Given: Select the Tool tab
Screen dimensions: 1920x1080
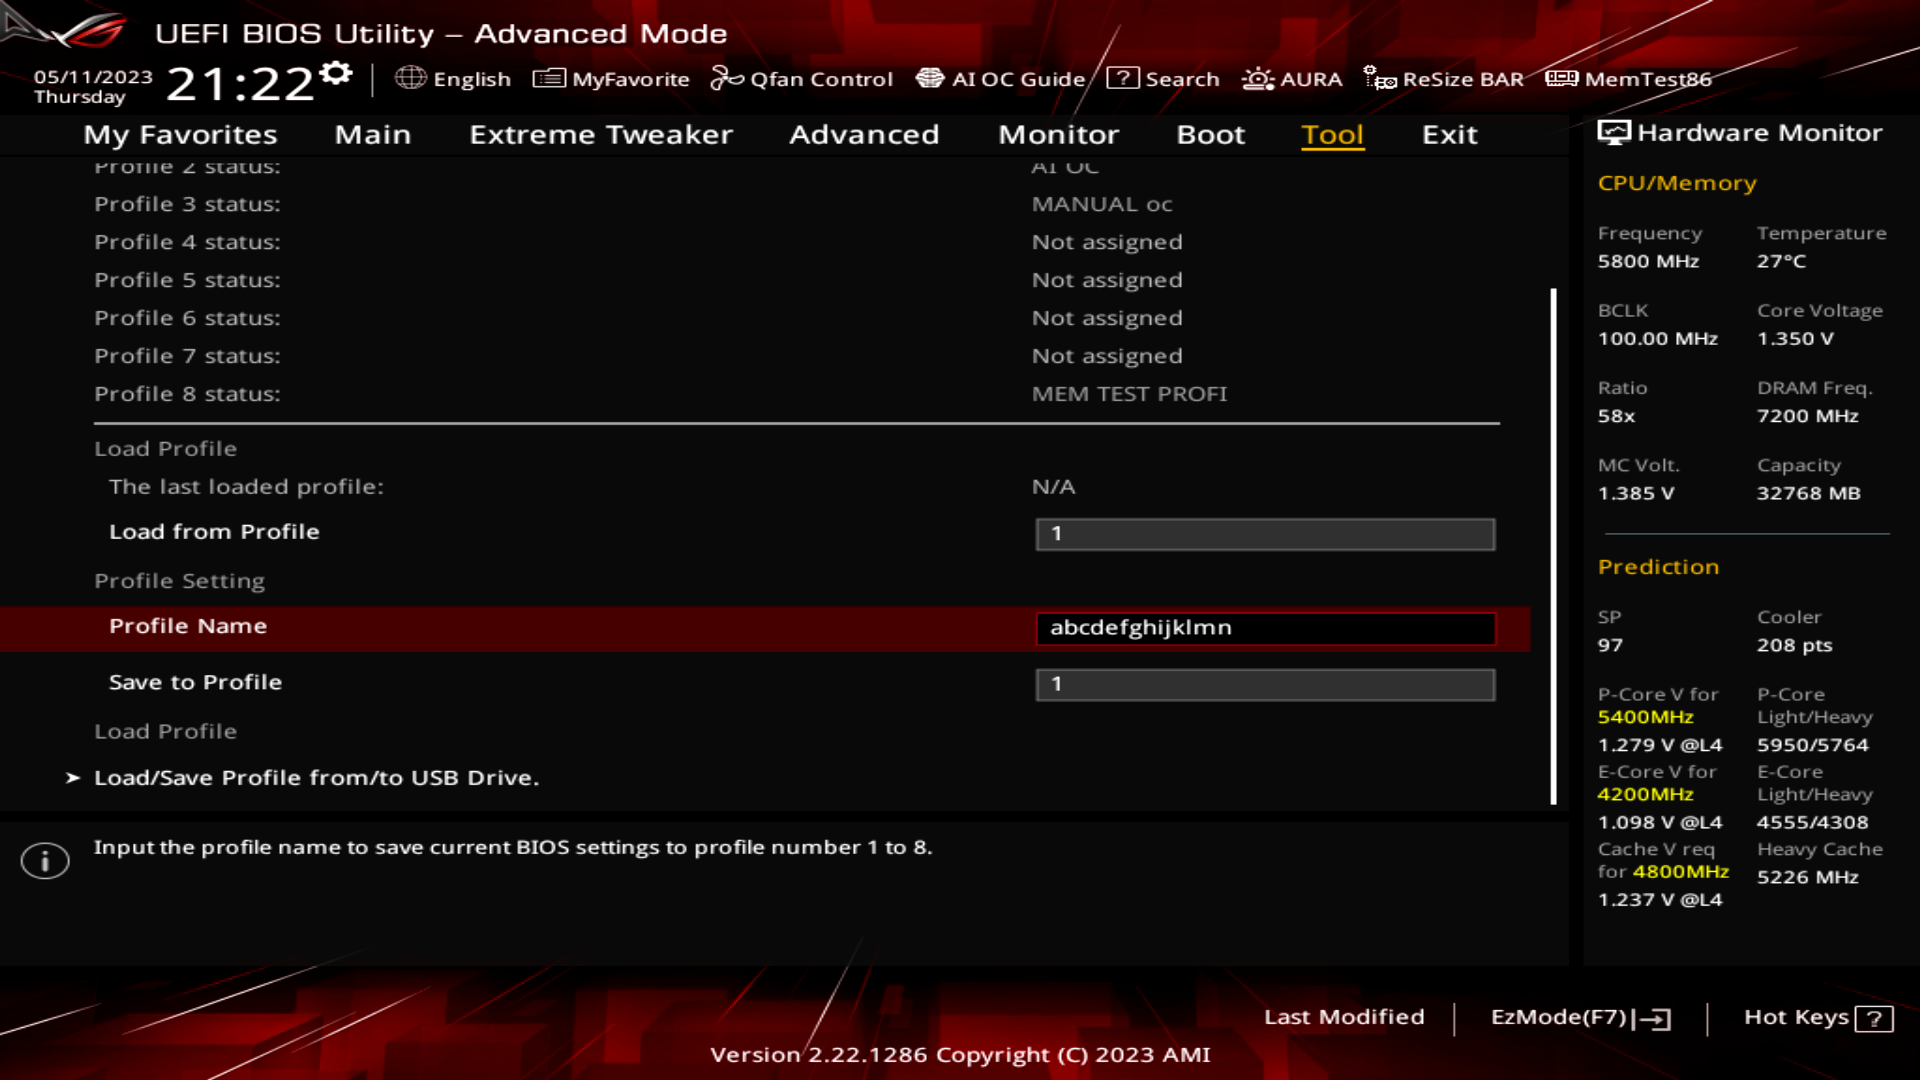Looking at the screenshot, I should coord(1332,134).
